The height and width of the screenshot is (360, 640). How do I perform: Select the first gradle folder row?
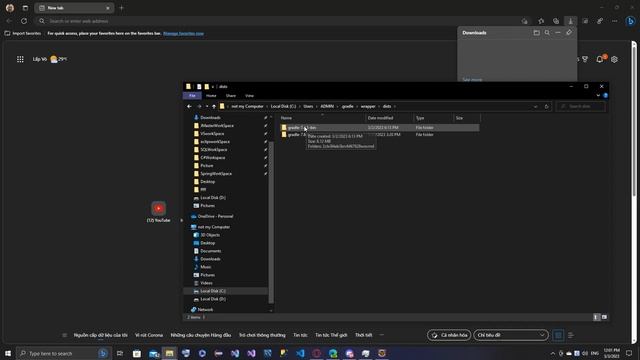click(x=380, y=128)
